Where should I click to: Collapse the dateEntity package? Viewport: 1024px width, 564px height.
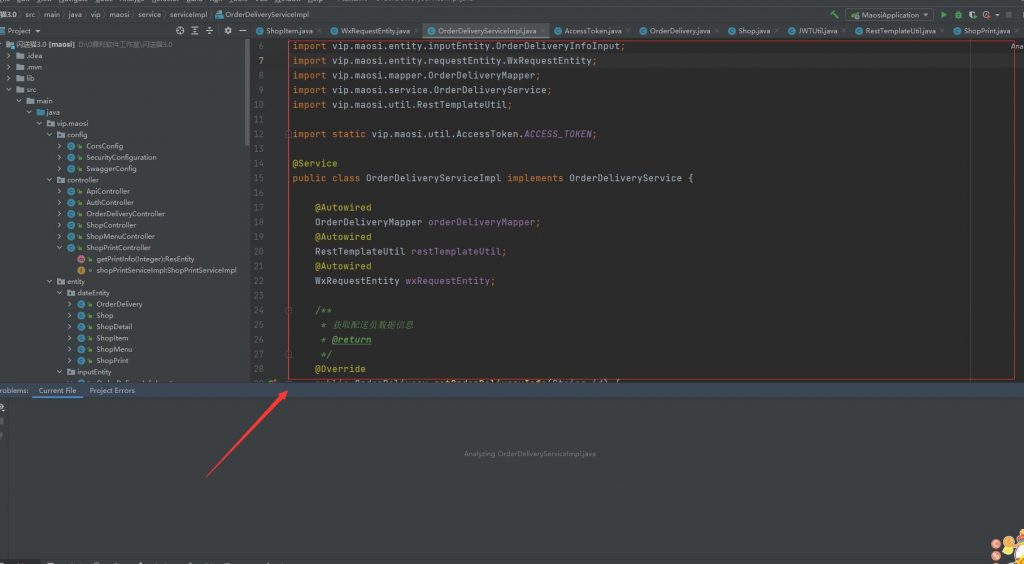tap(60, 293)
